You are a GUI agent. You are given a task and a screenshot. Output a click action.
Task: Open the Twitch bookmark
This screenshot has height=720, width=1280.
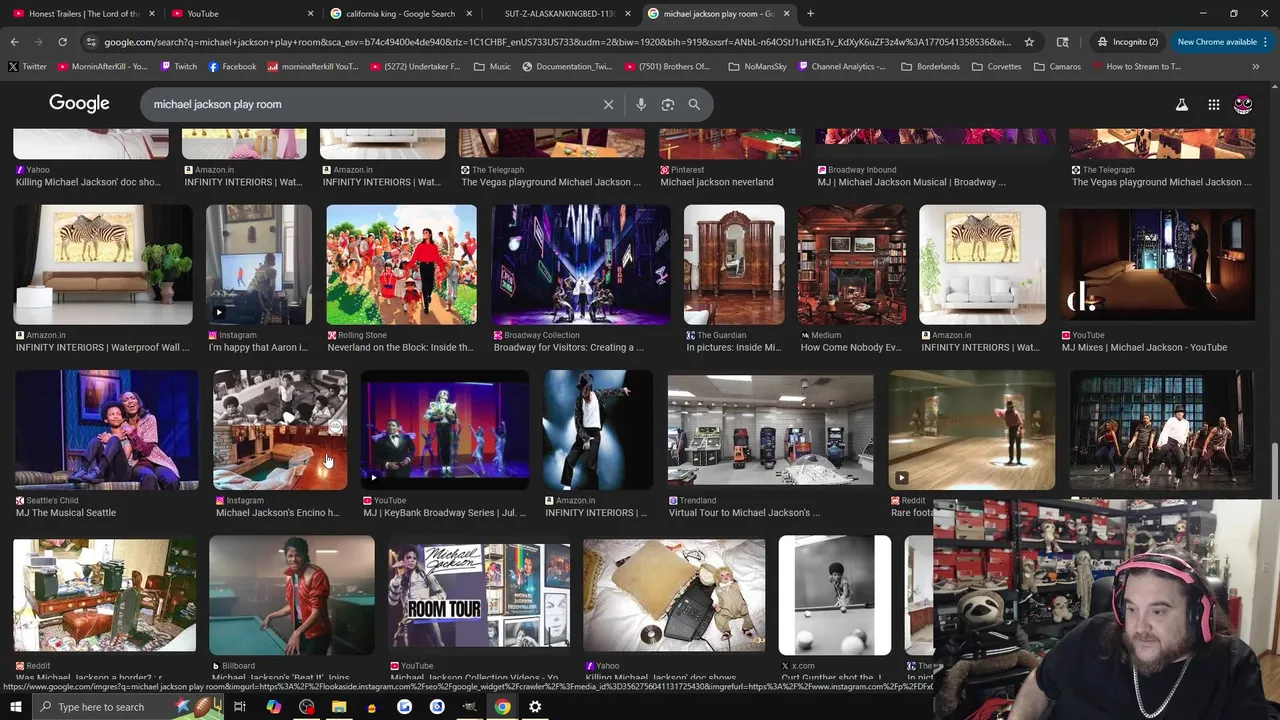177,67
